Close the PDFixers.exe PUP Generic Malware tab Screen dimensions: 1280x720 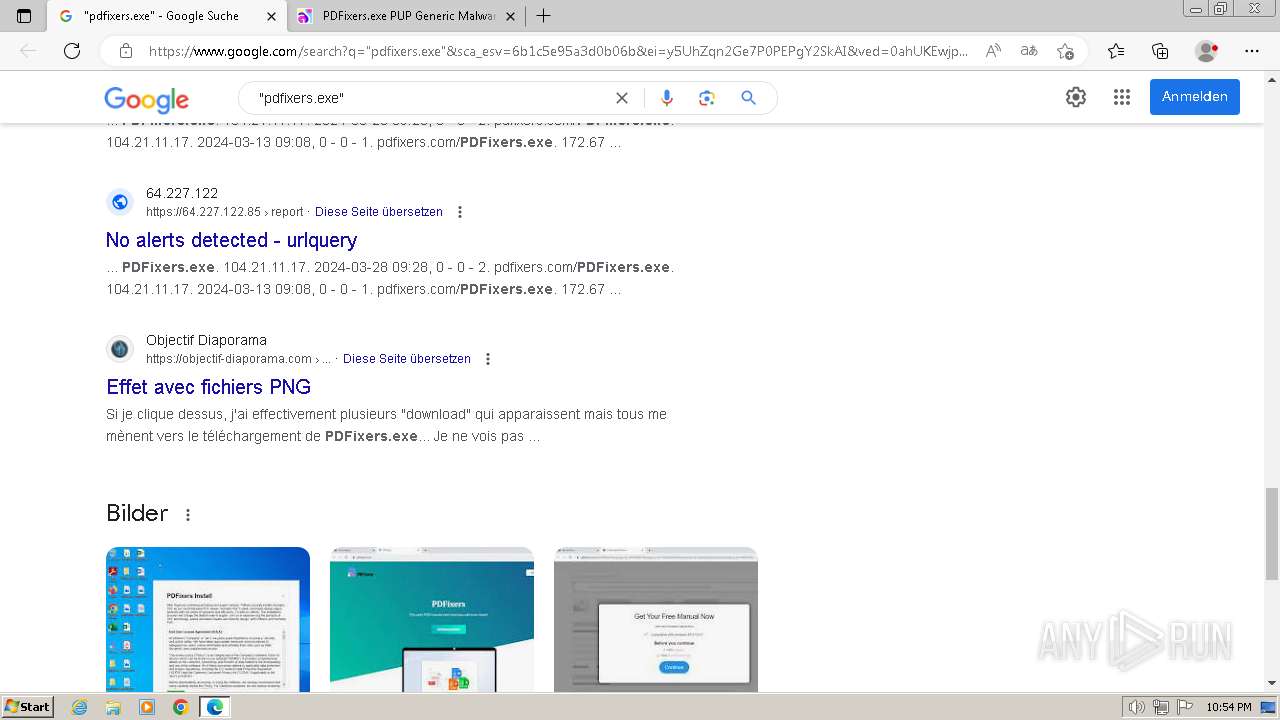[x=510, y=16]
